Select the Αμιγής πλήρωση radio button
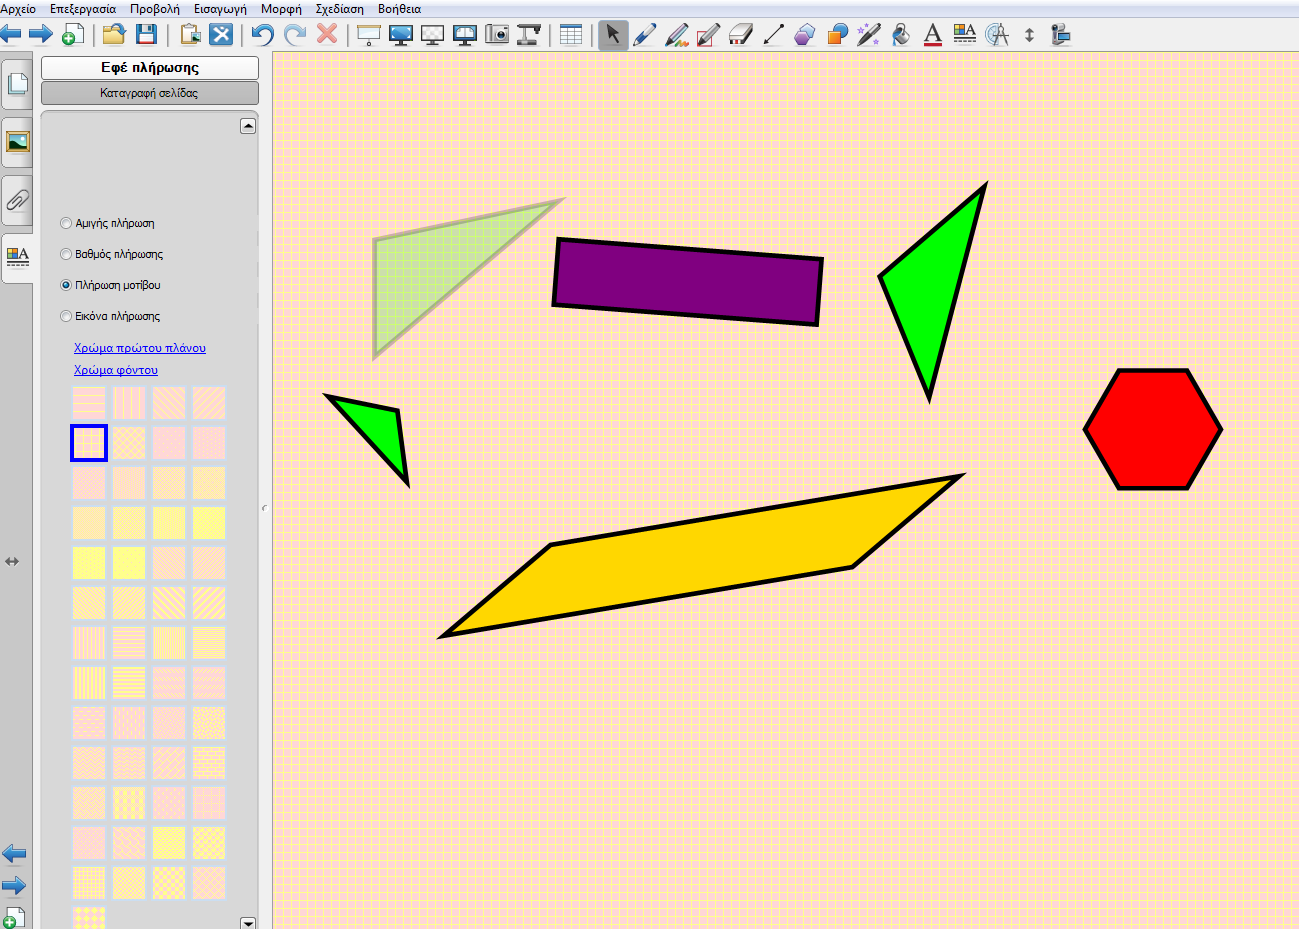1299x929 pixels. point(66,223)
